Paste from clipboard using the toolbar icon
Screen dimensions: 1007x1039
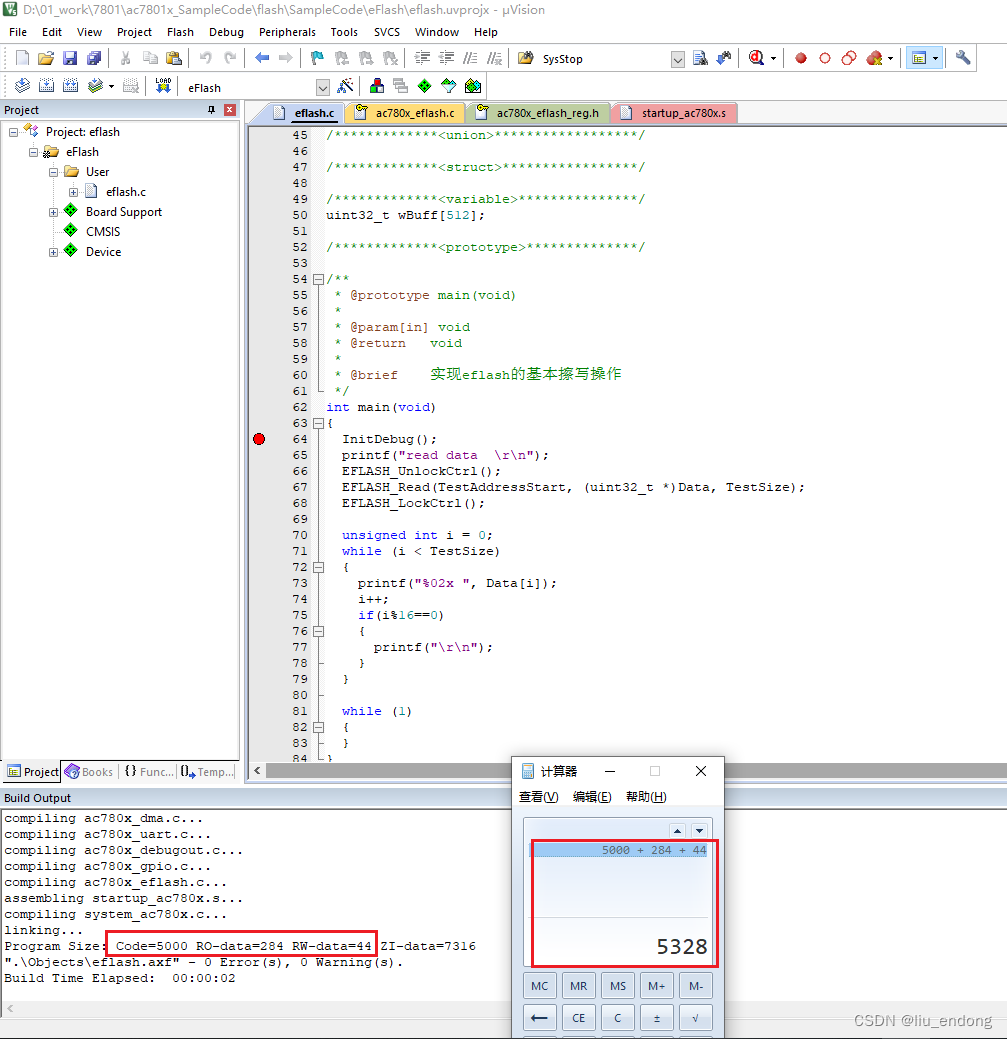pyautogui.click(x=174, y=58)
